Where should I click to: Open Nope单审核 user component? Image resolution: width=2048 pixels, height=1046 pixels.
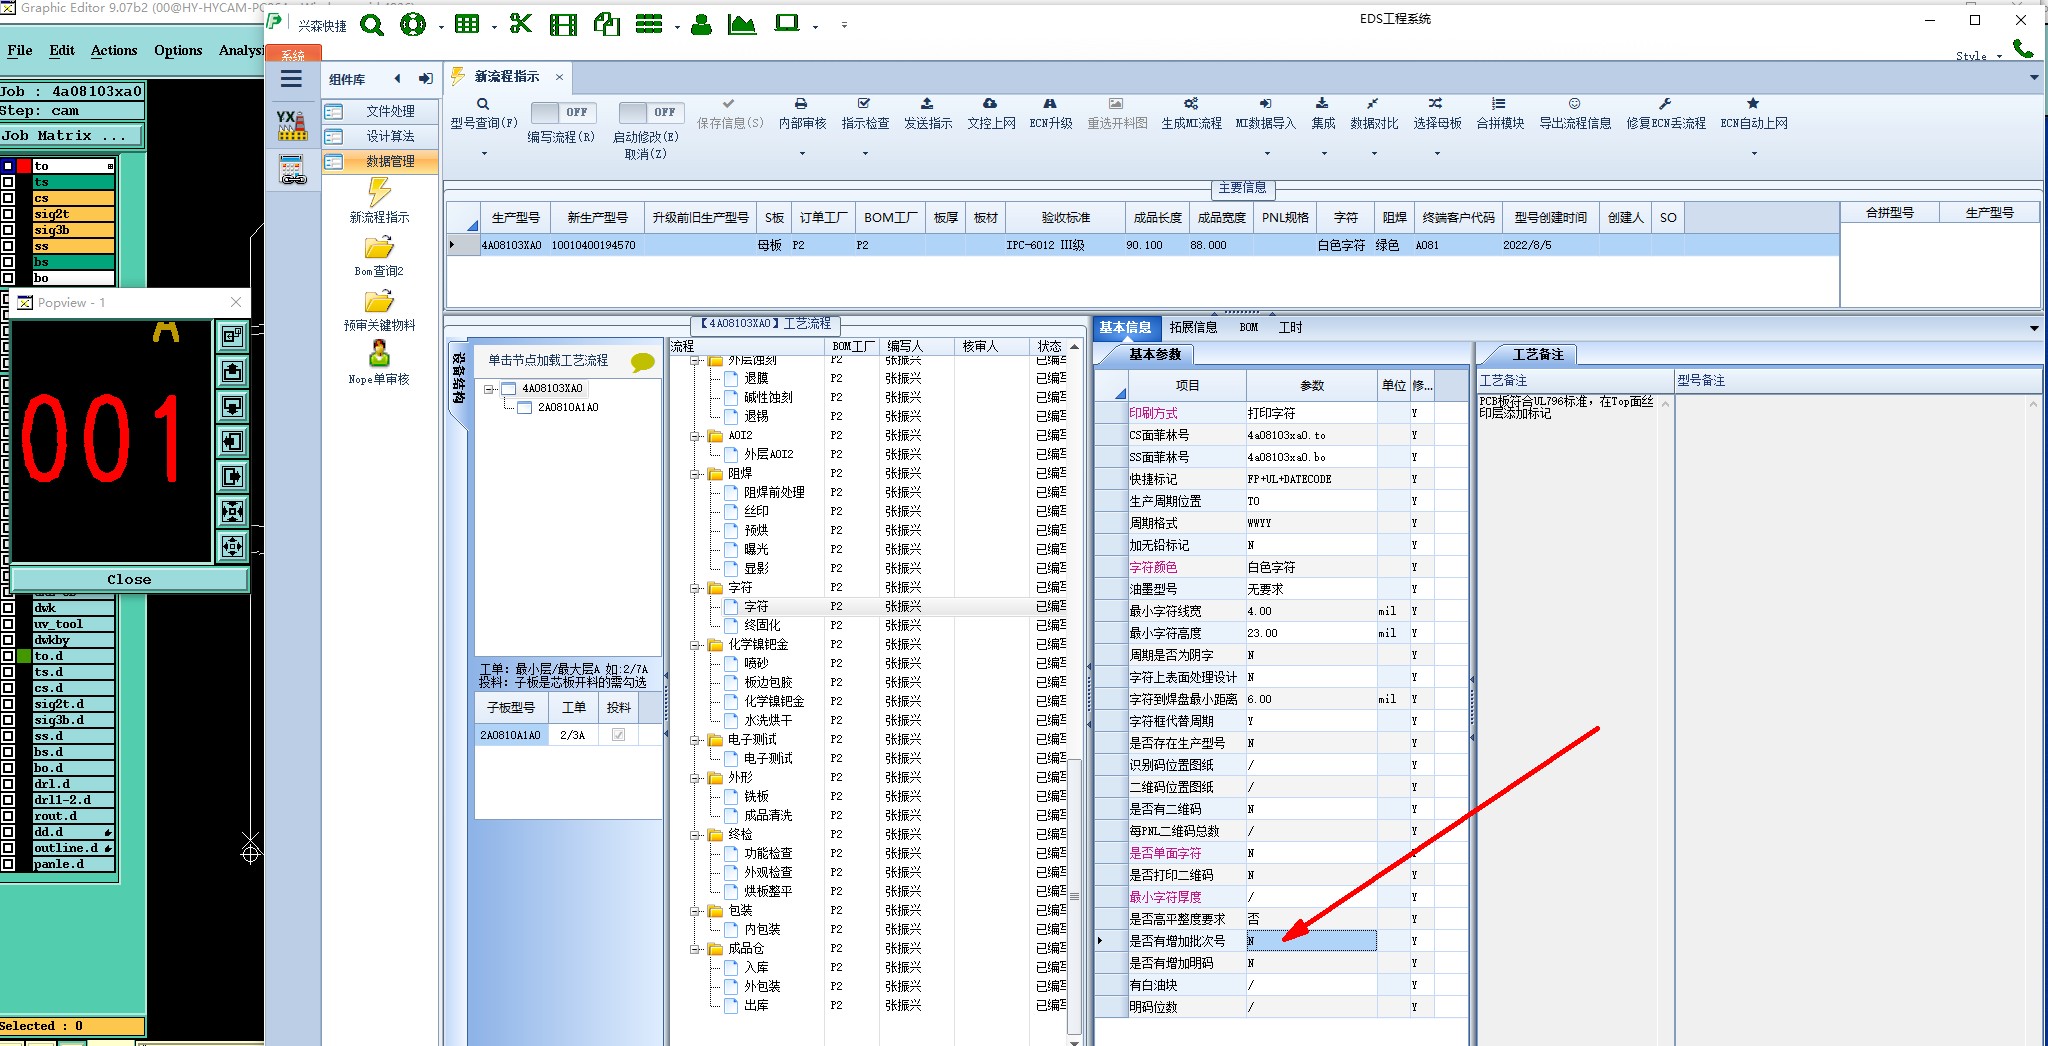(x=379, y=363)
